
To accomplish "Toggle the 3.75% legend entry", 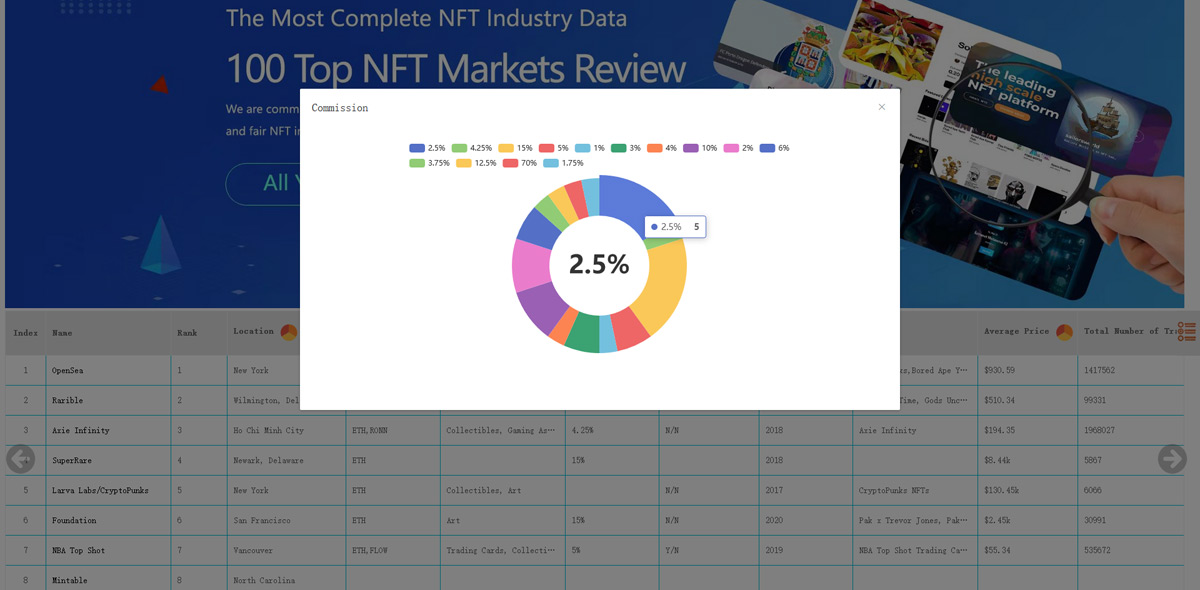I will coord(430,163).
